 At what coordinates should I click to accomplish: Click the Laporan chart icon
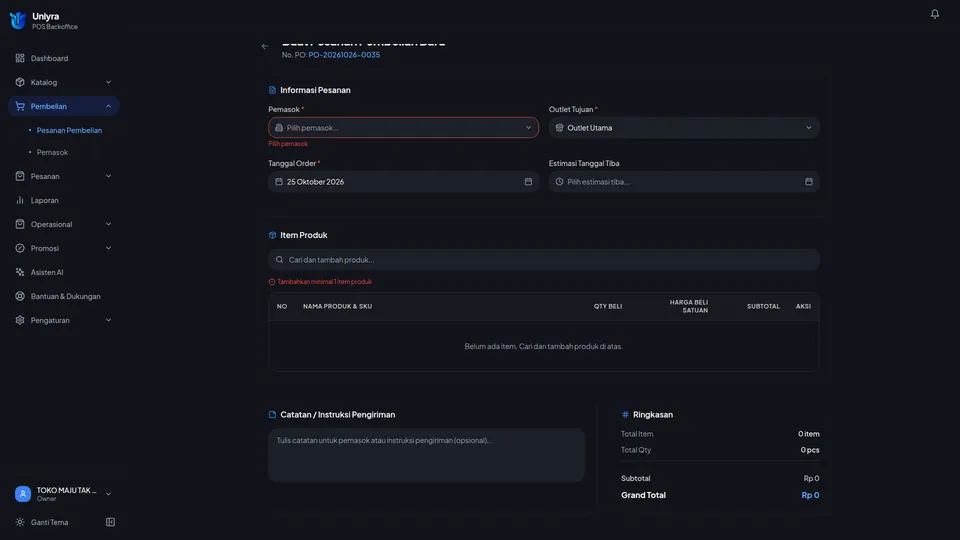(x=20, y=200)
